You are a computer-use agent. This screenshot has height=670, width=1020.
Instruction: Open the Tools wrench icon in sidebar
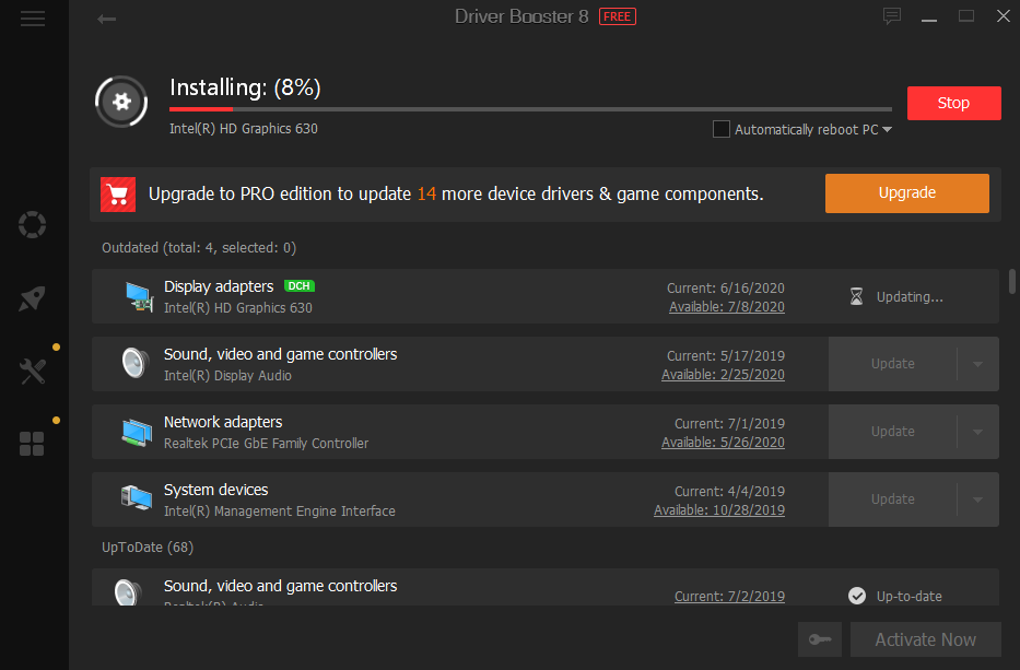tap(32, 371)
